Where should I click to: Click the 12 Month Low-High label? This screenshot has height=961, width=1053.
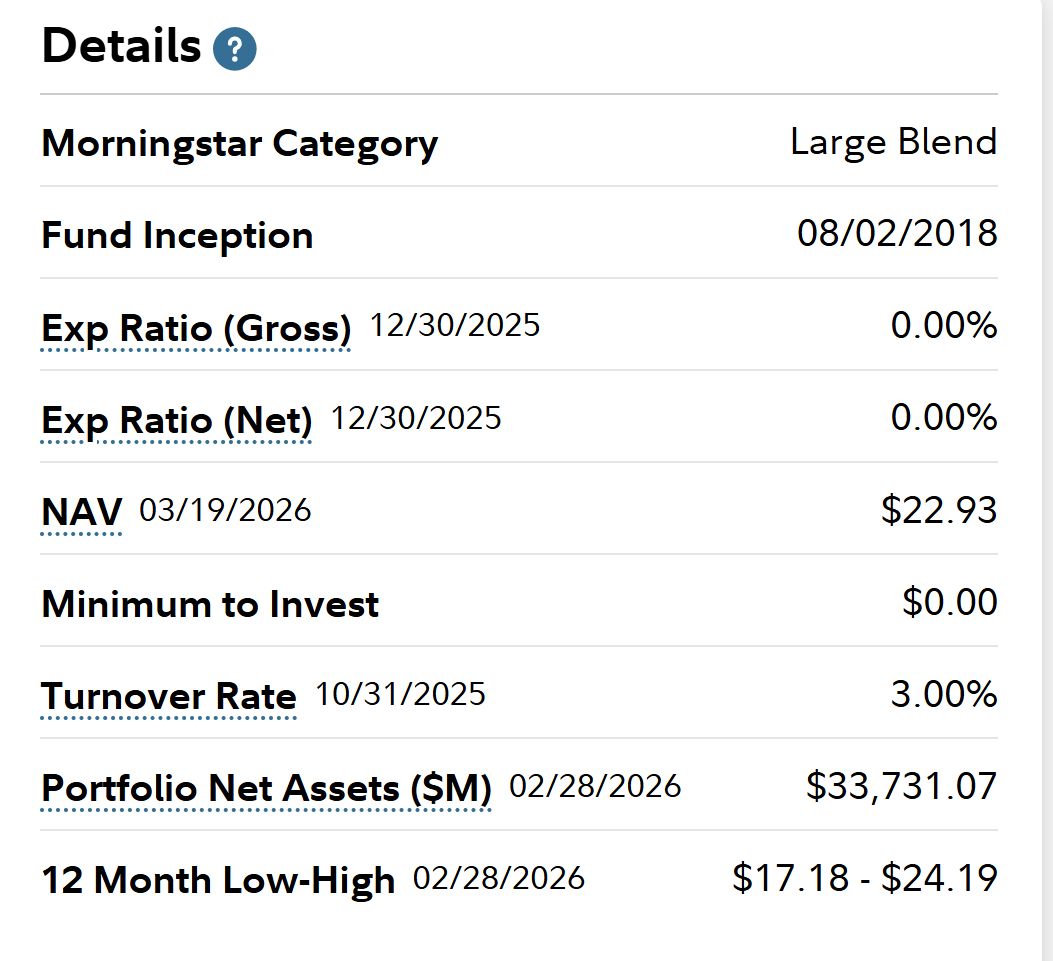[x=218, y=881]
